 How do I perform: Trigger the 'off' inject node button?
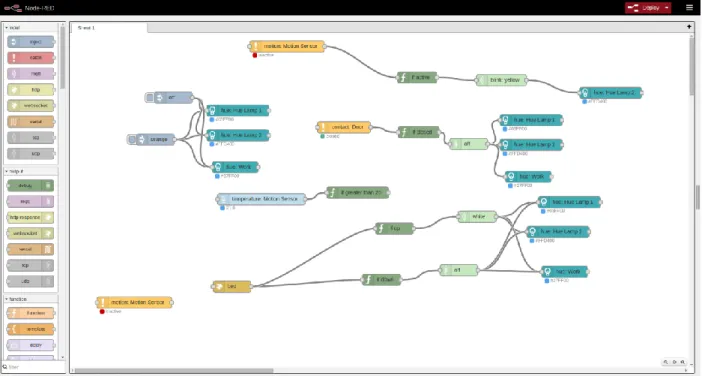pos(150,97)
